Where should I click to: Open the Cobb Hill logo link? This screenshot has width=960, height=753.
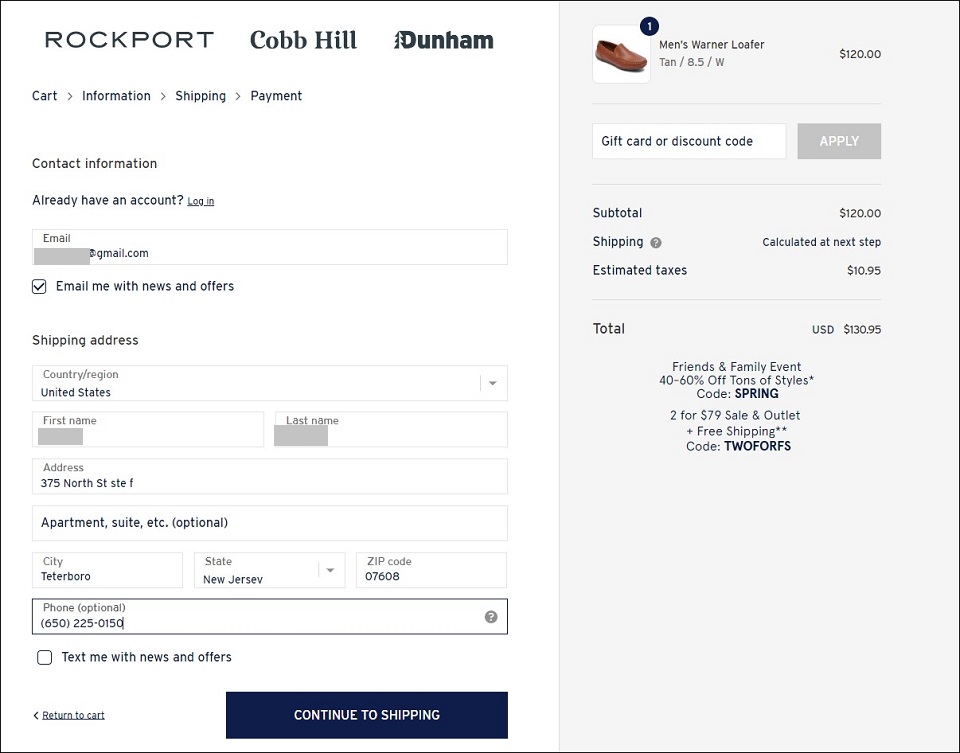coord(303,40)
